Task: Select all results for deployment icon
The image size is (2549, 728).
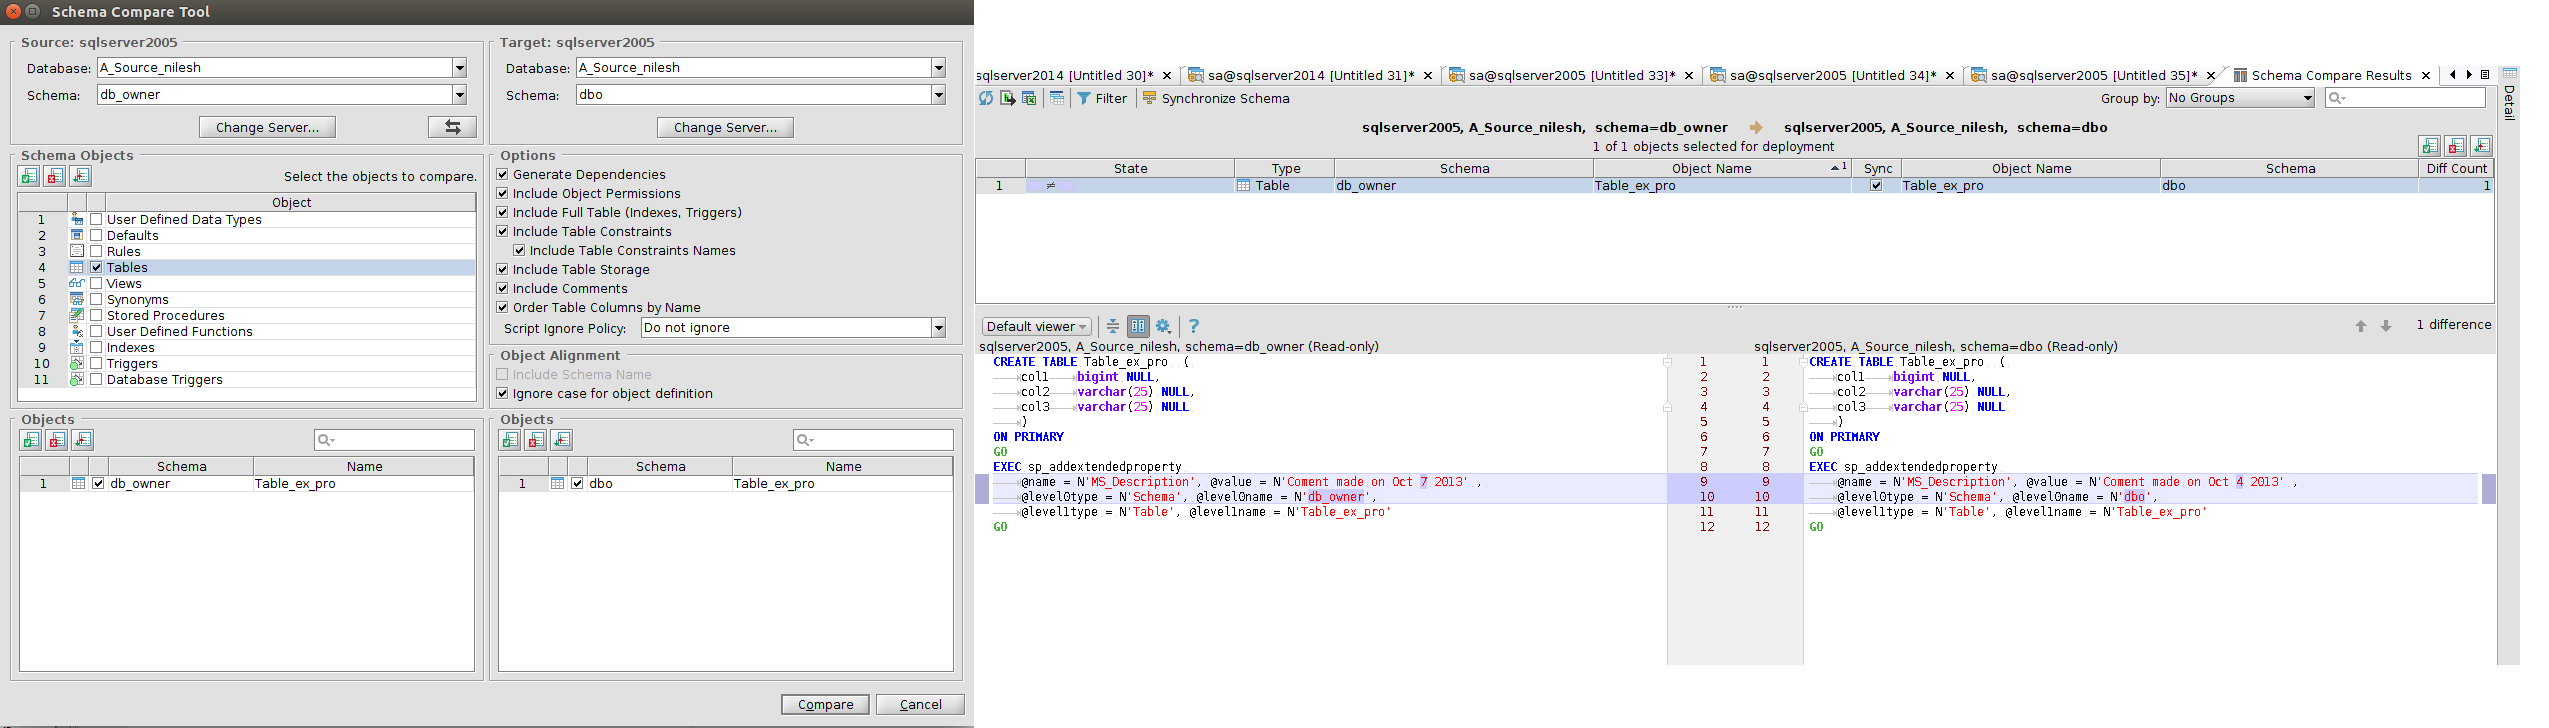Action: tap(2429, 146)
